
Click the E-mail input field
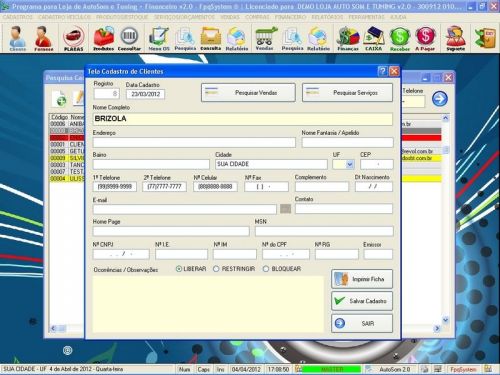point(185,209)
